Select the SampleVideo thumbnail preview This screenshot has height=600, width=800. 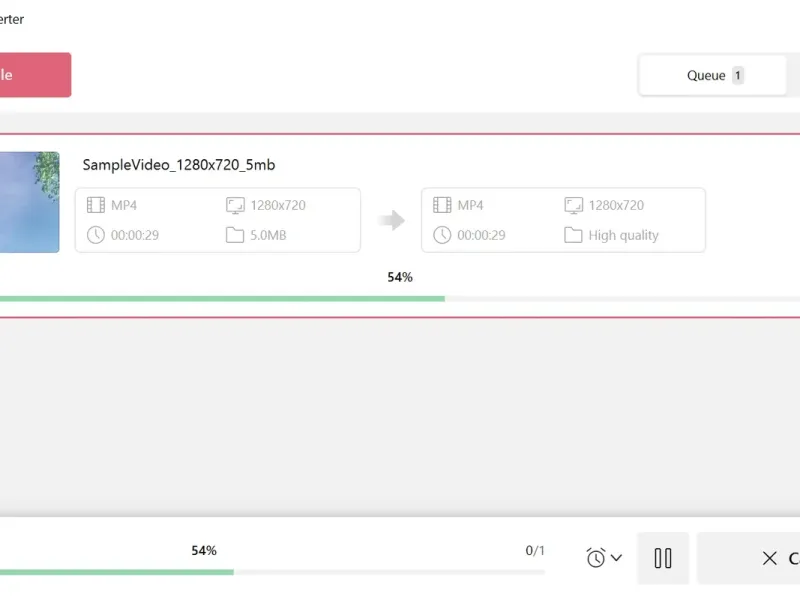(30, 202)
